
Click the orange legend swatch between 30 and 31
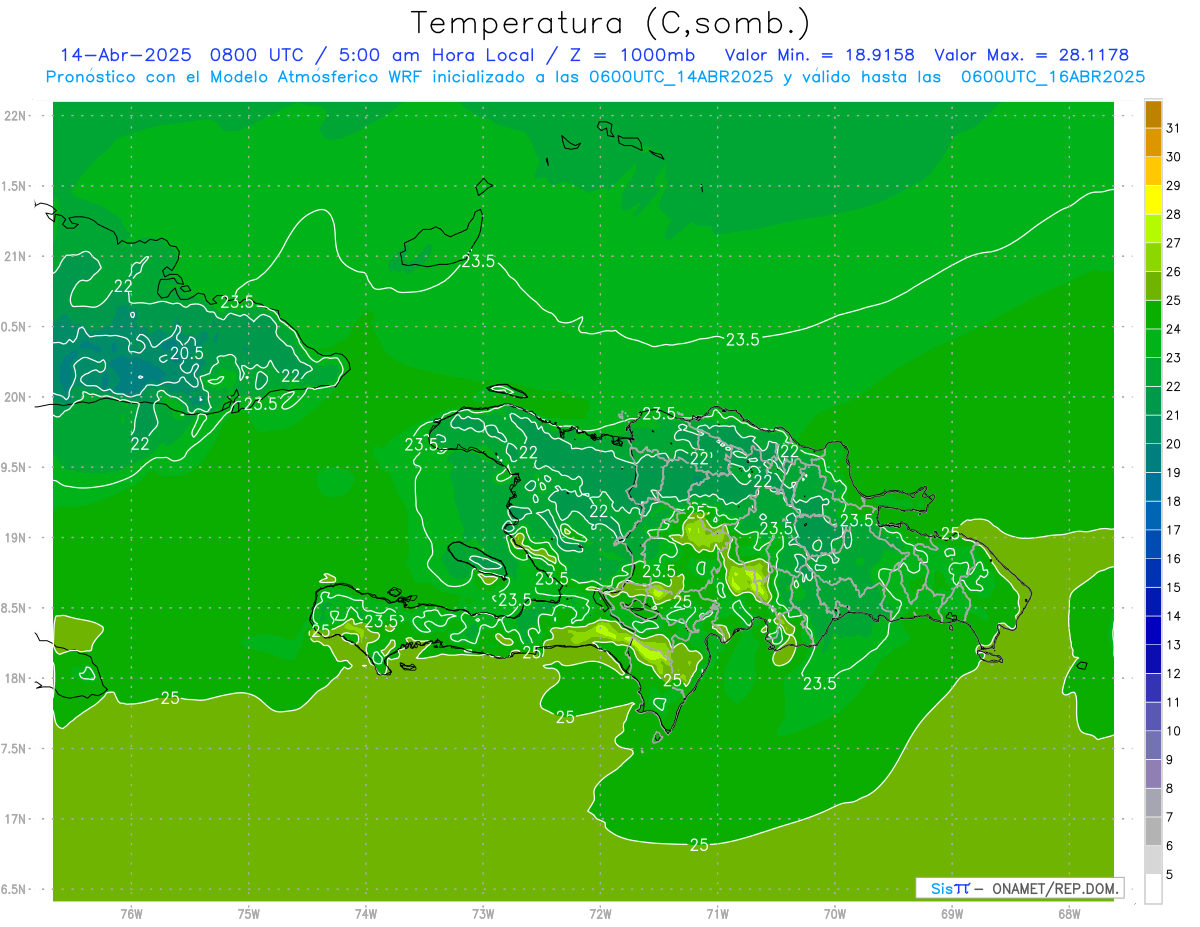coord(1153,142)
